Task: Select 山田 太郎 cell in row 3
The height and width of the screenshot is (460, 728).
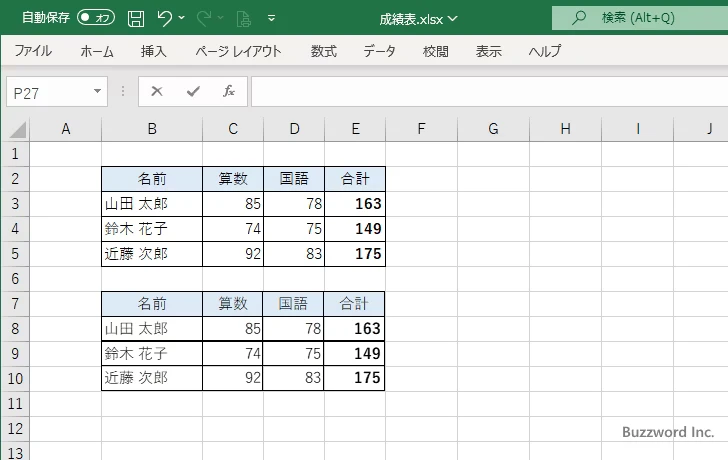Action: 152,204
